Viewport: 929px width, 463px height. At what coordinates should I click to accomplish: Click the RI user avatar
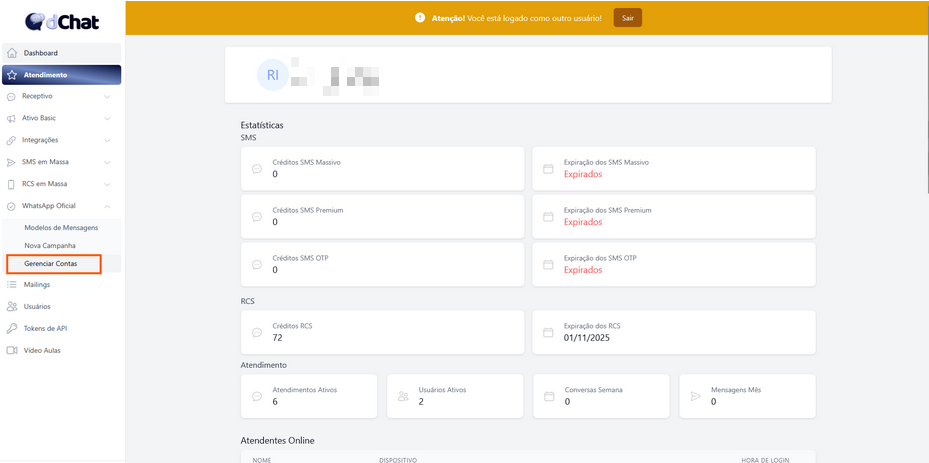[x=272, y=74]
